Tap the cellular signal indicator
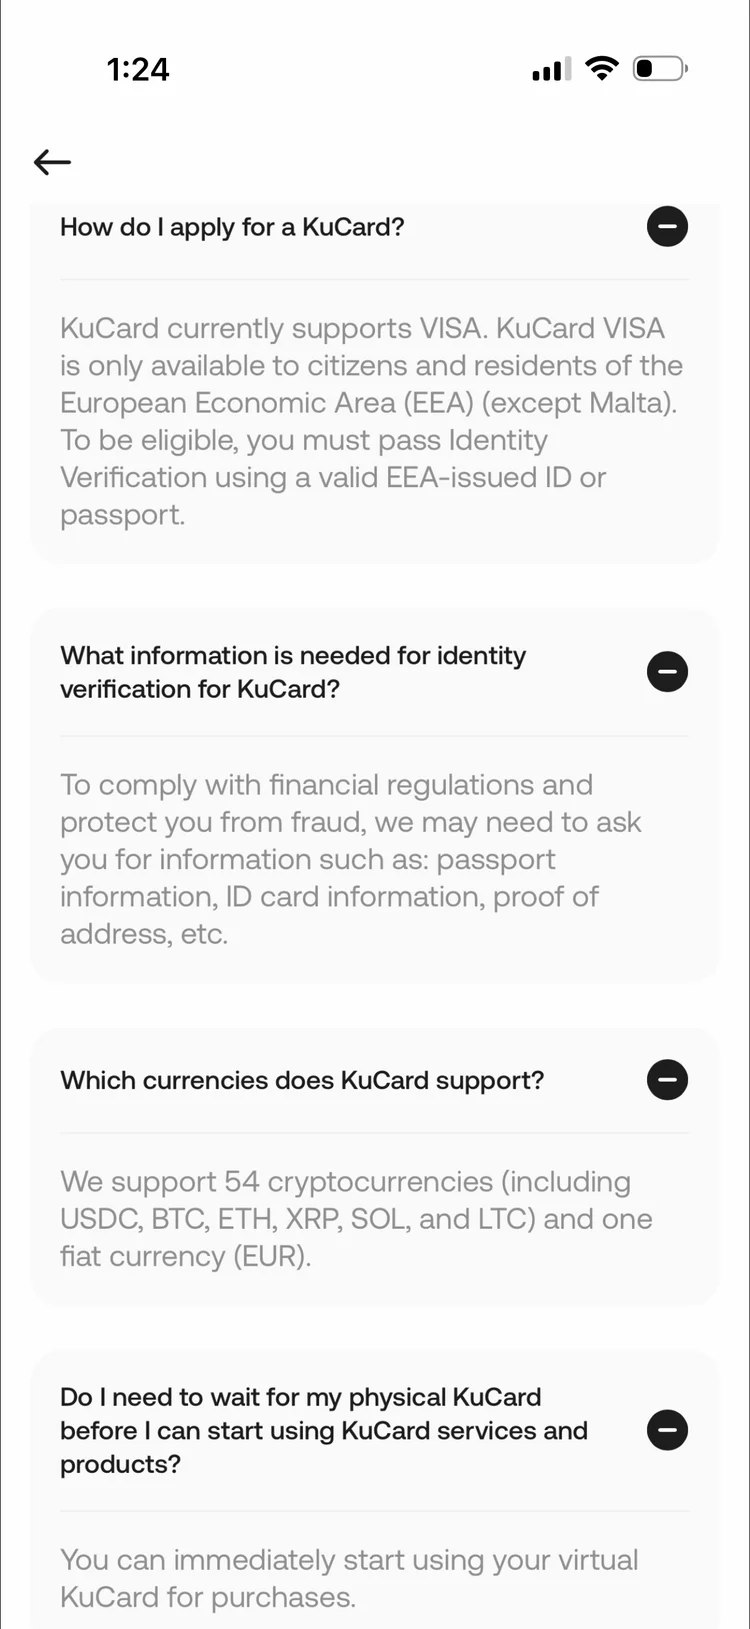The image size is (750, 1629). (x=549, y=68)
